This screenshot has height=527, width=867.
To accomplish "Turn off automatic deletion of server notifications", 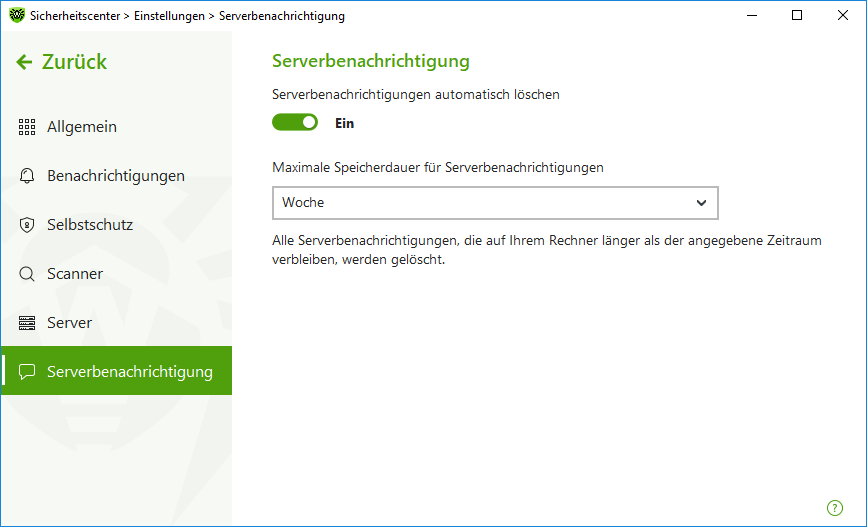I will (295, 122).
